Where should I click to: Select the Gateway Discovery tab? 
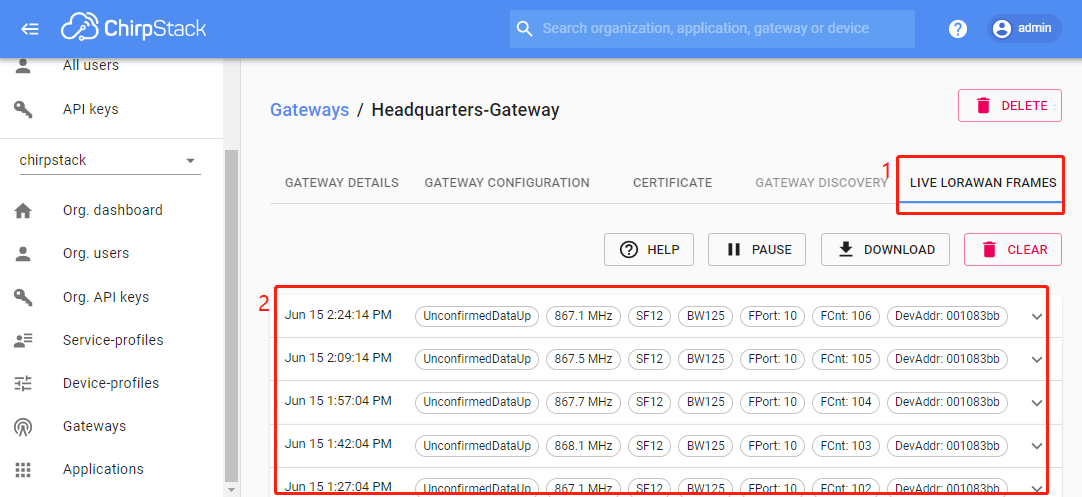point(821,183)
